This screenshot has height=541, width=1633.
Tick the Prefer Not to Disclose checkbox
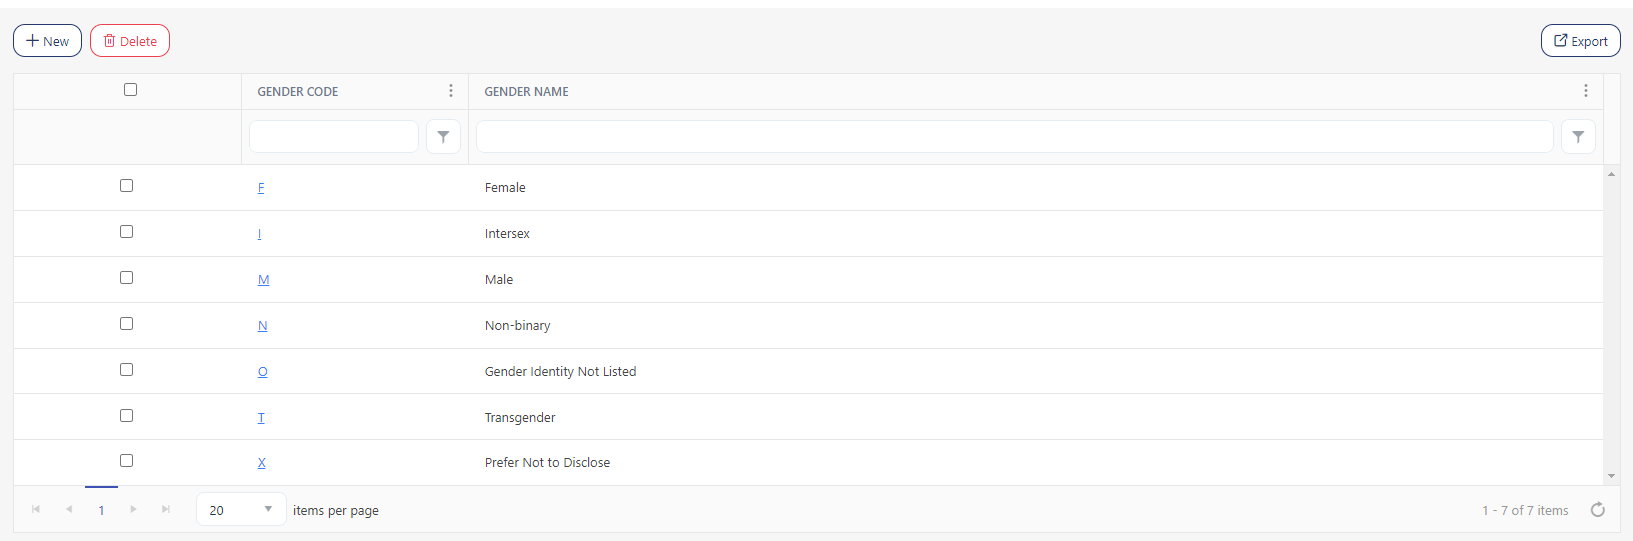click(126, 461)
